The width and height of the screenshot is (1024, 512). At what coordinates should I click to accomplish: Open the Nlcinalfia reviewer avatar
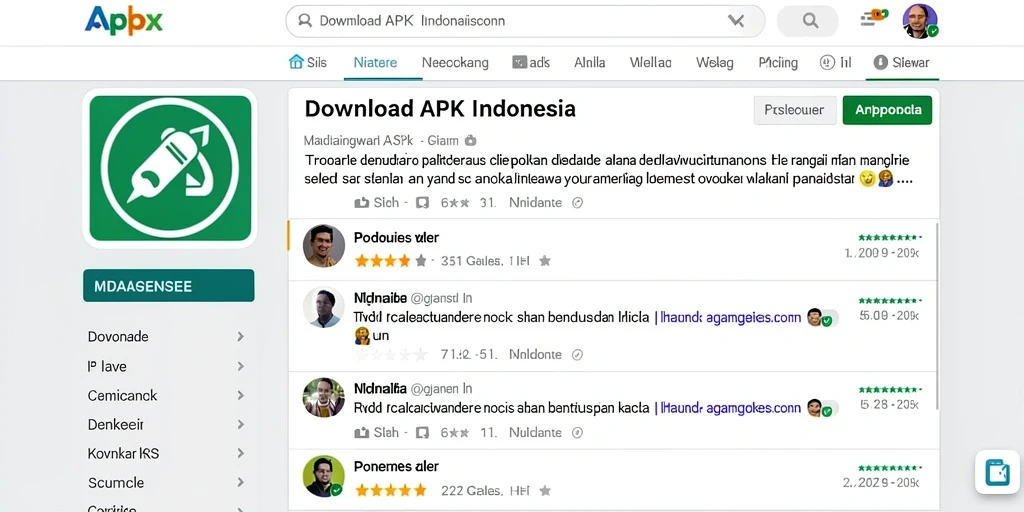click(324, 398)
